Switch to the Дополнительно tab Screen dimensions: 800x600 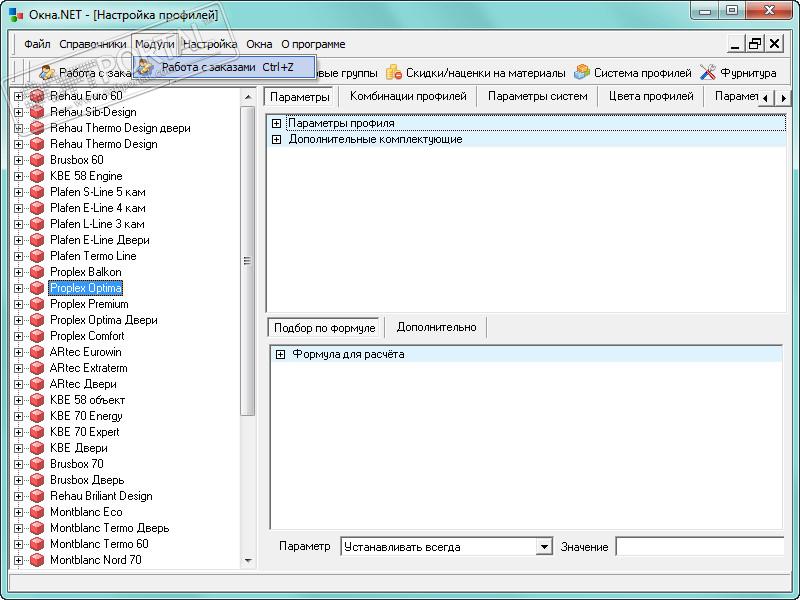(436, 328)
